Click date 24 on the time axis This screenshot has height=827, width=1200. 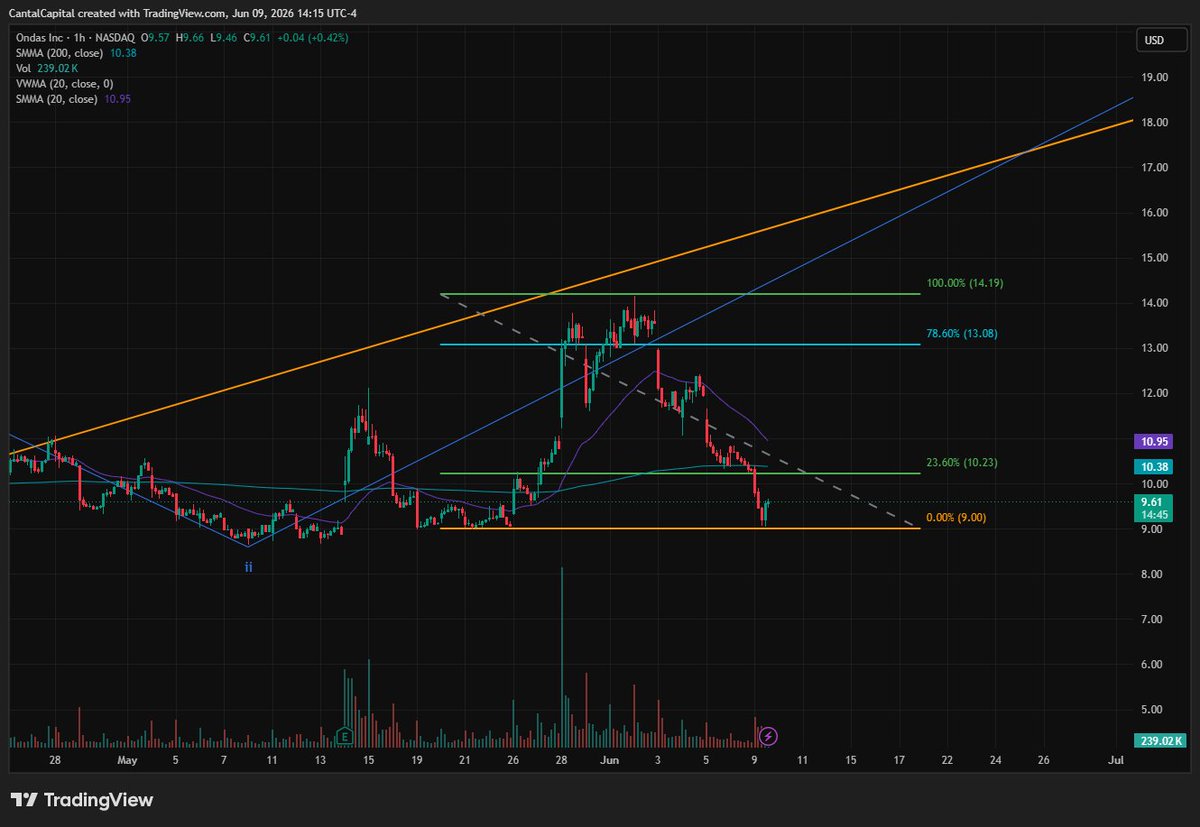996,760
